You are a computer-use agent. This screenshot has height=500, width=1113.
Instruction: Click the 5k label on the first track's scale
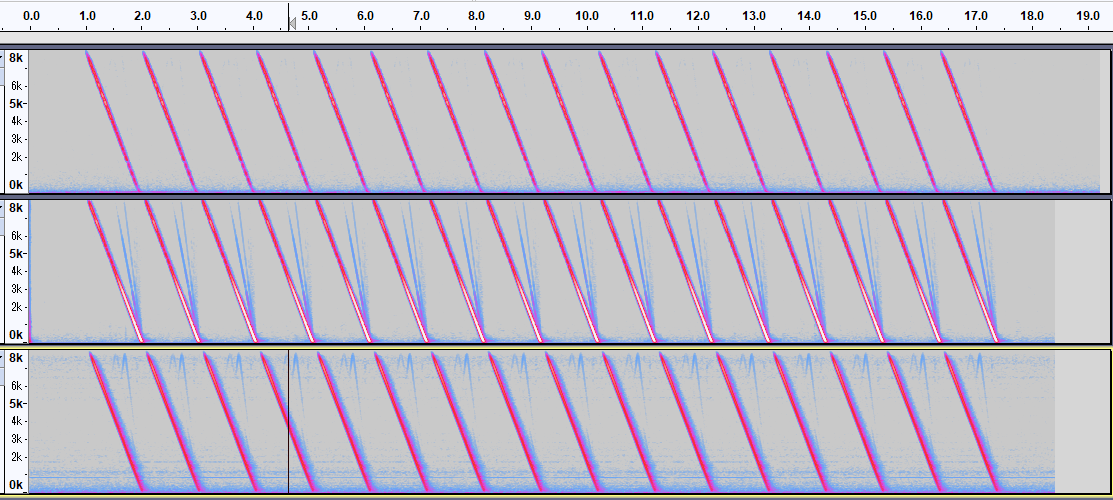(18, 104)
